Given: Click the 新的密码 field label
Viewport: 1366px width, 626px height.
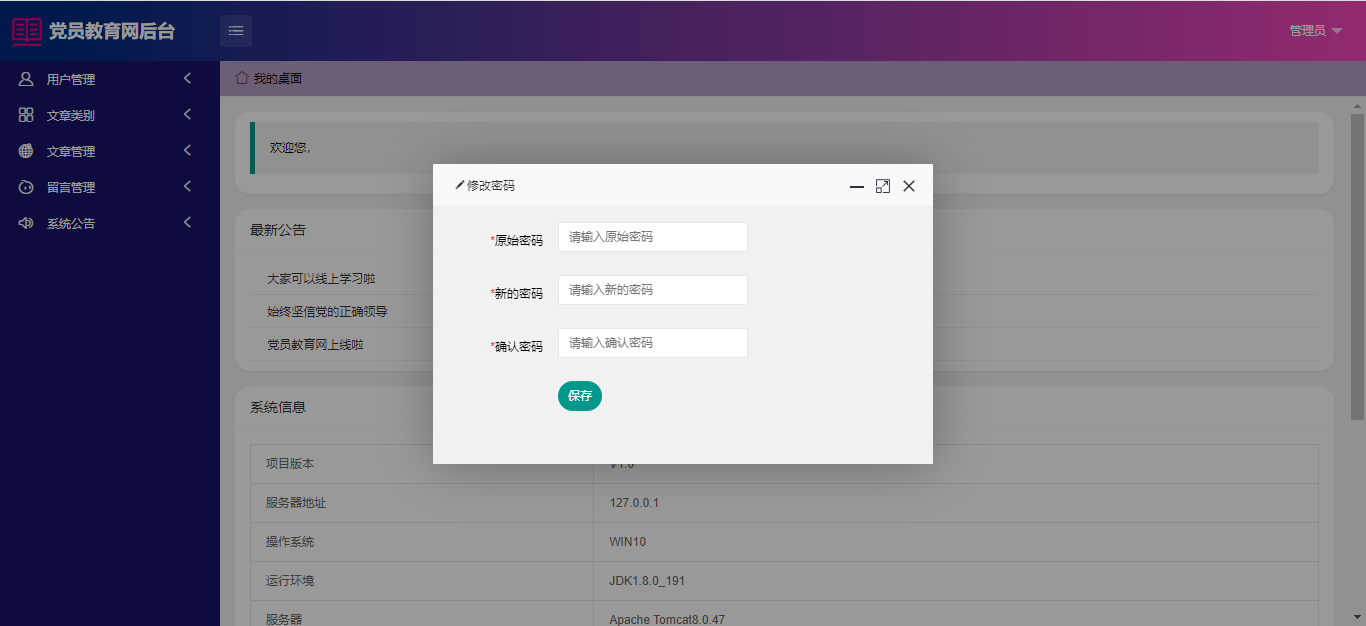Looking at the screenshot, I should (519, 293).
